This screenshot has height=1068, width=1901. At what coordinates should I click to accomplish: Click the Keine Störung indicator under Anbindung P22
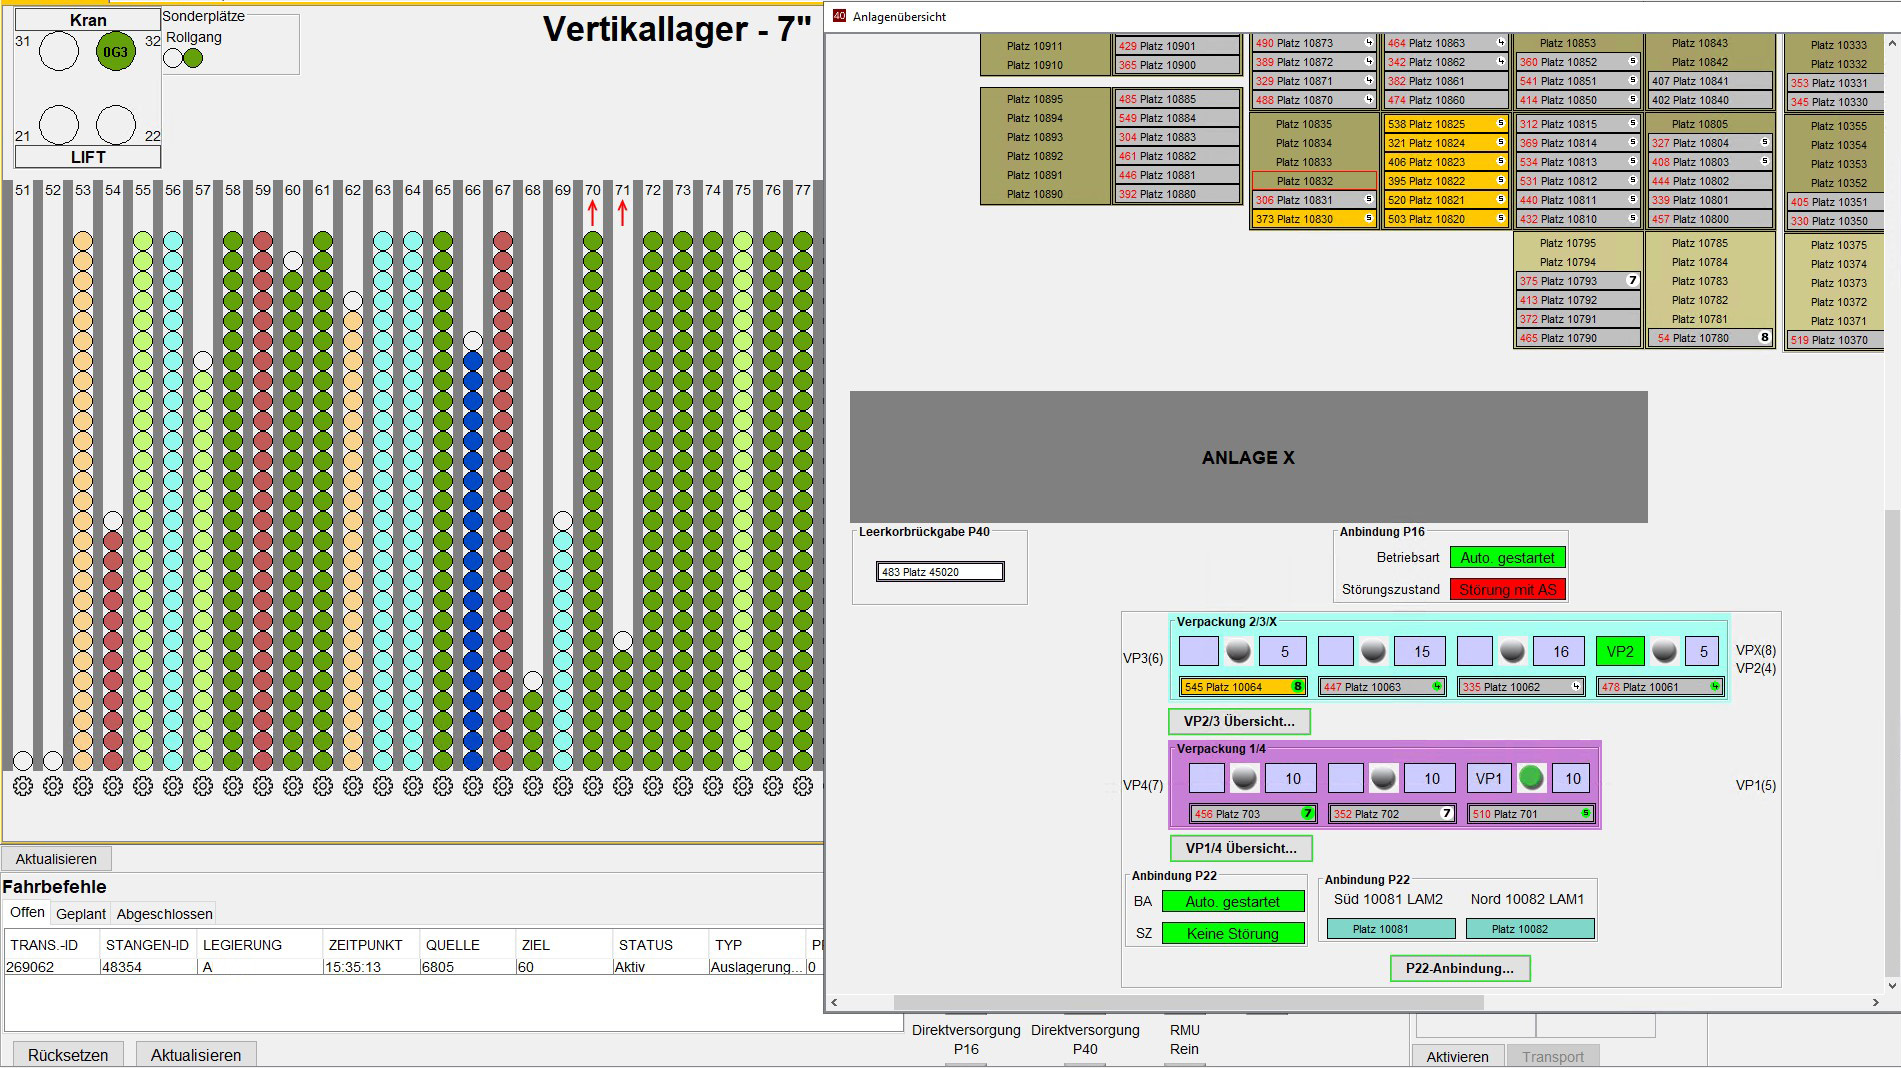(x=1233, y=933)
